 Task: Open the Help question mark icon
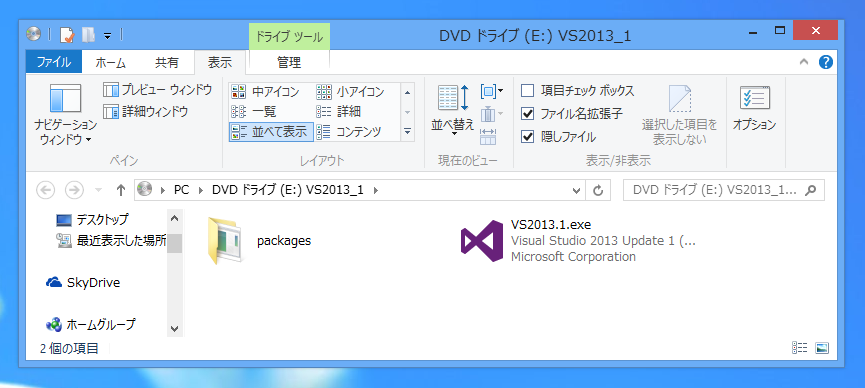[825, 62]
